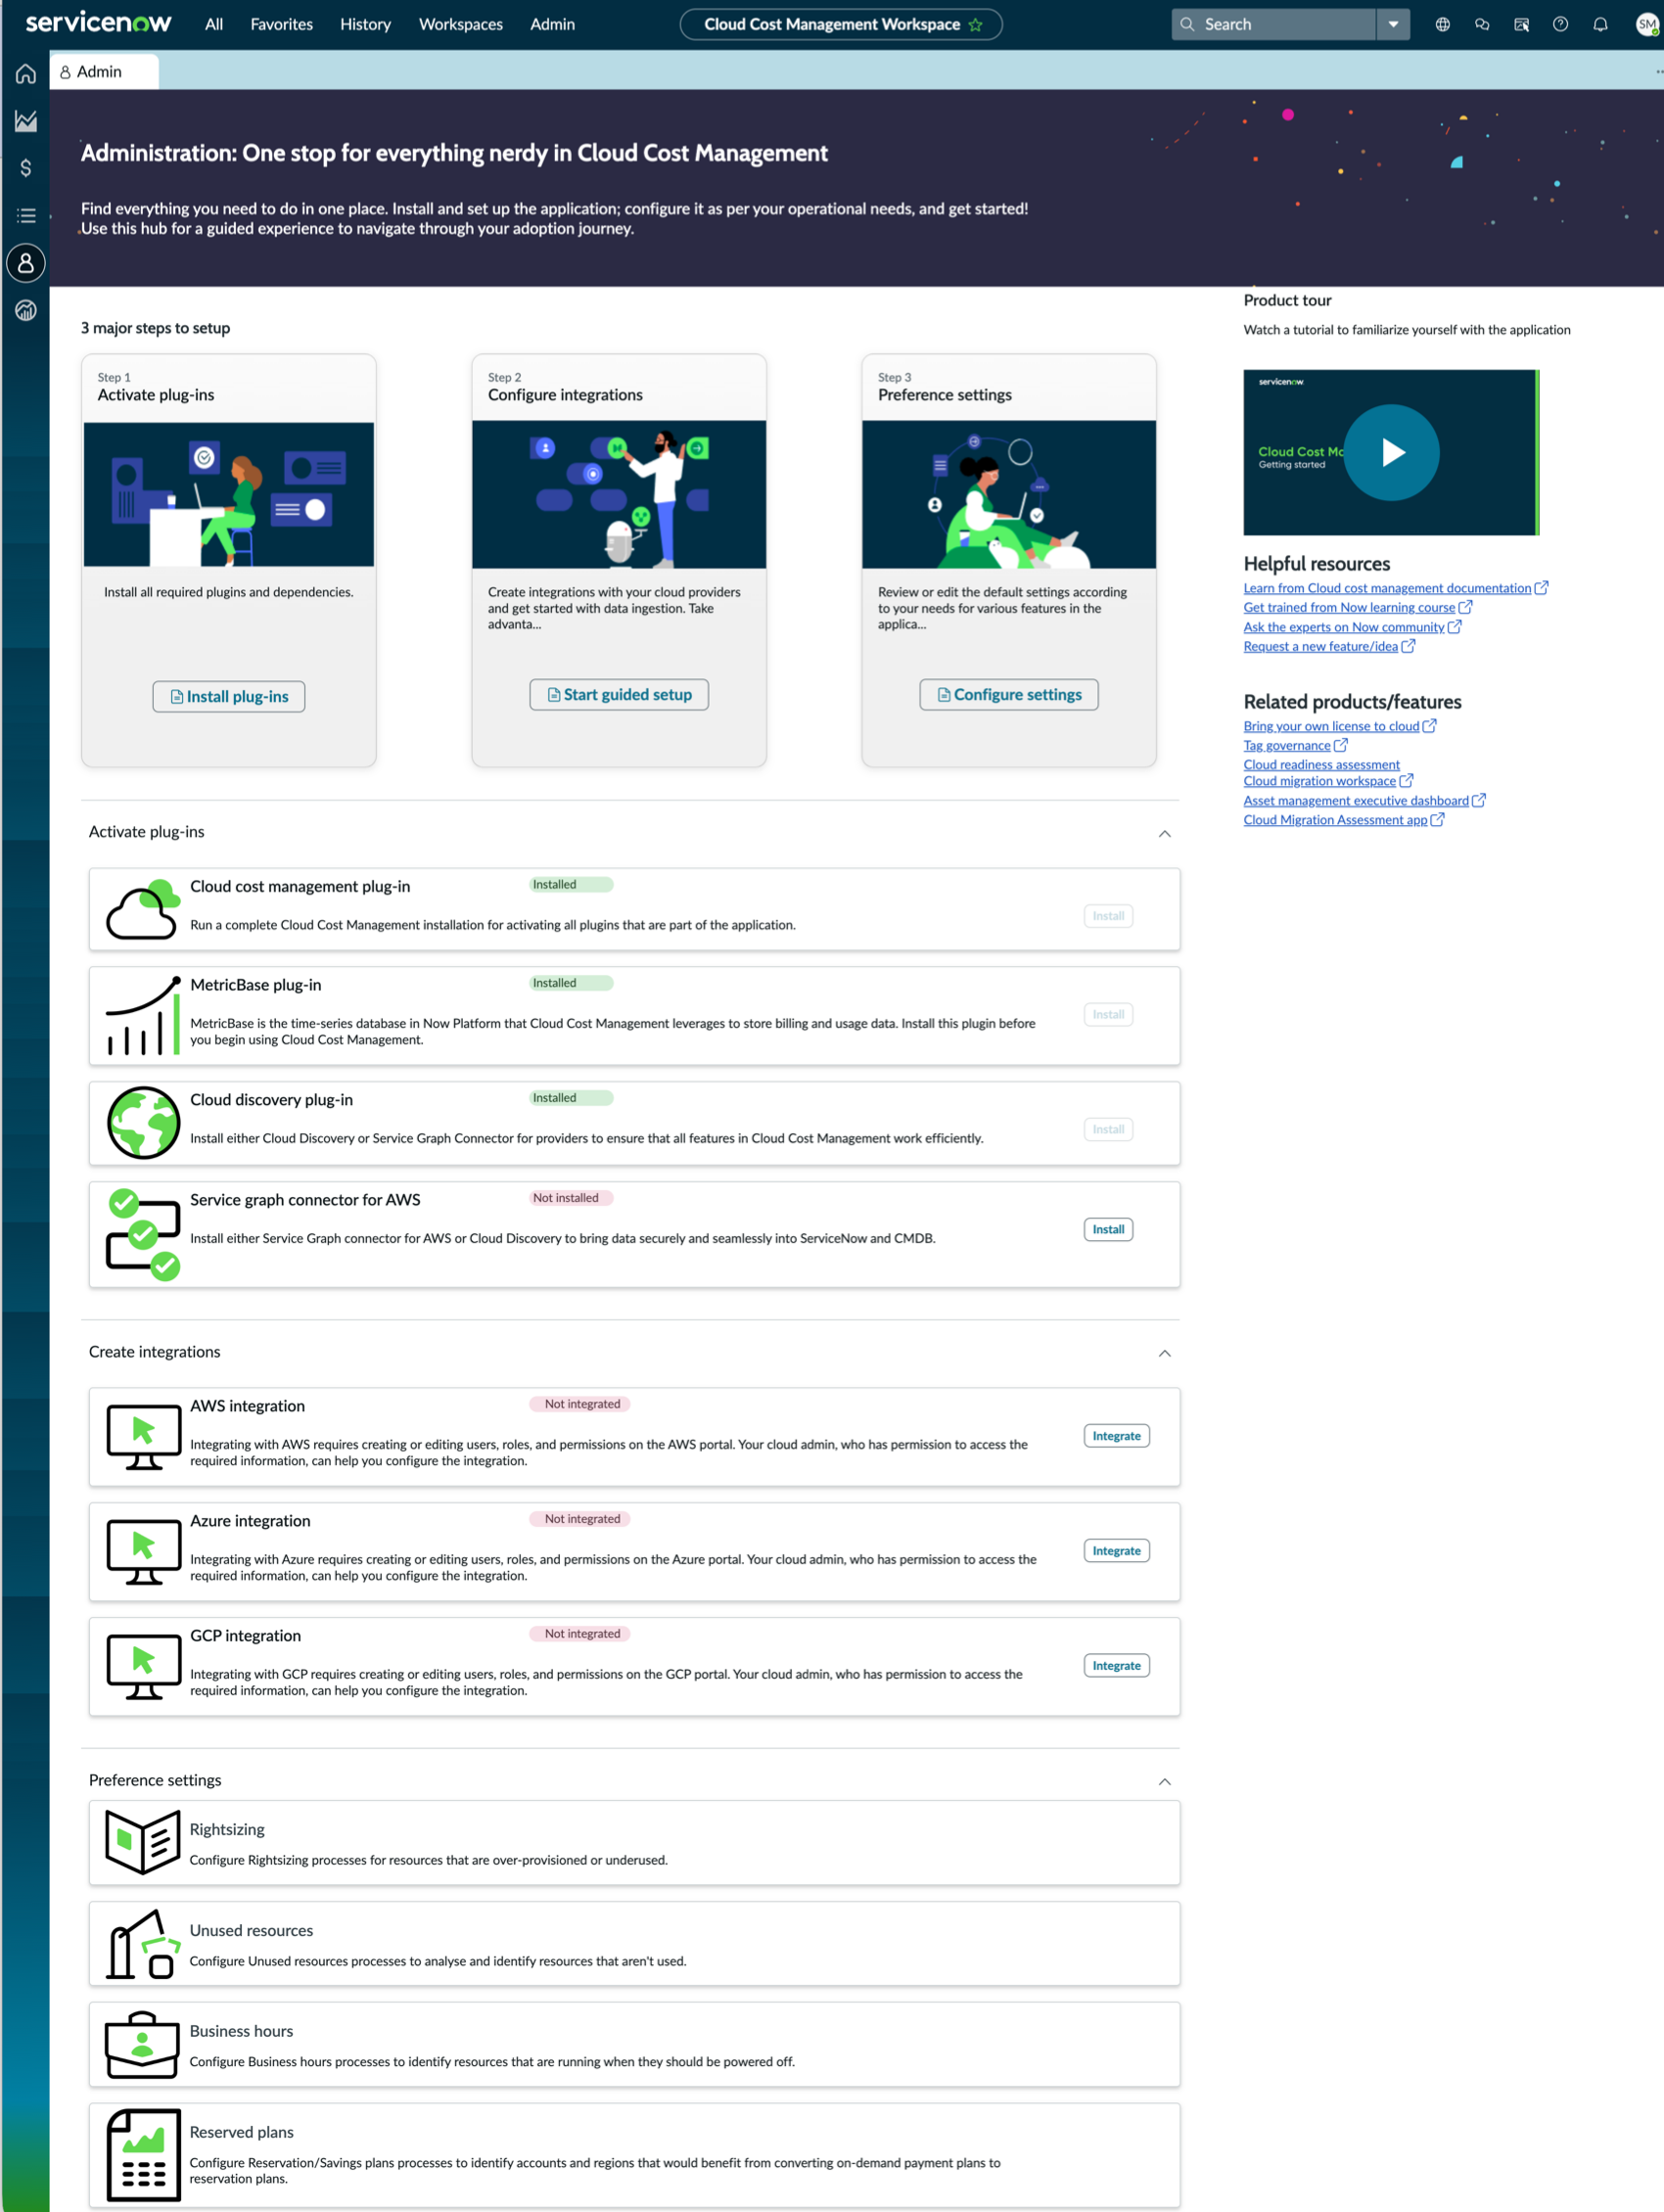Click the GCP integration monitor icon
This screenshot has width=1664, height=2212.
[143, 1667]
